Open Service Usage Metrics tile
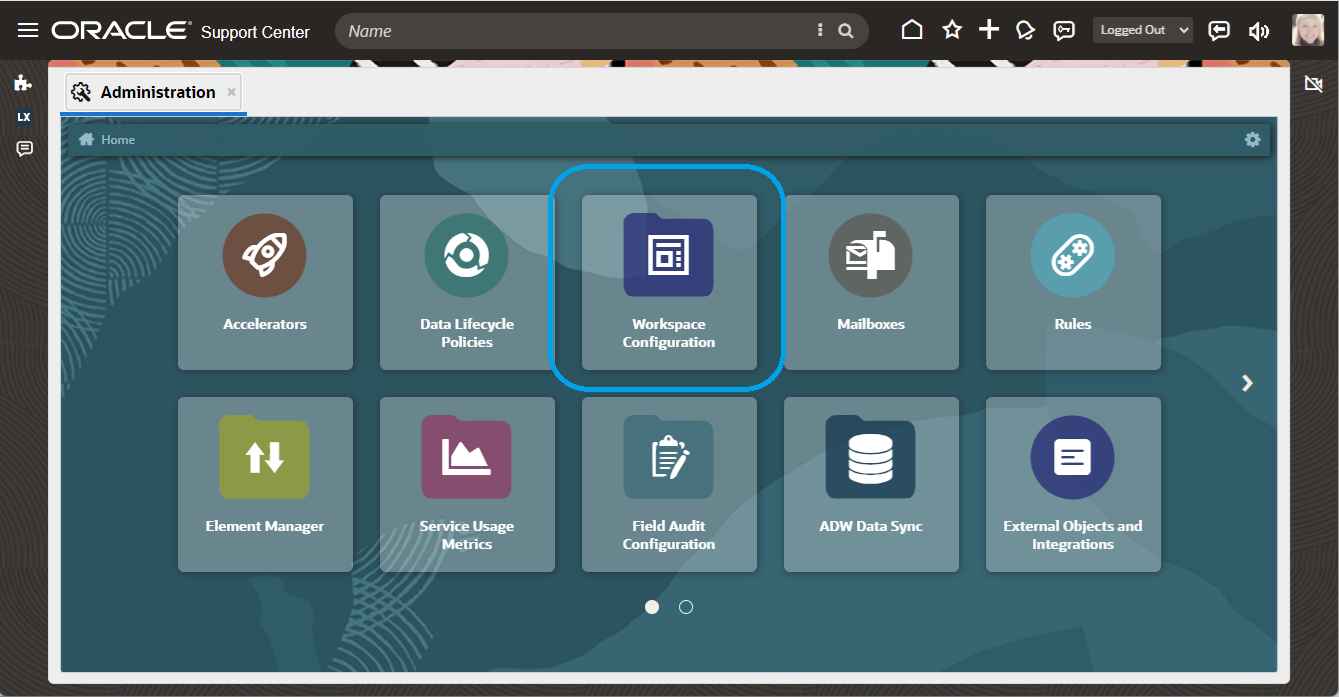The height and width of the screenshot is (697, 1339). click(467, 485)
